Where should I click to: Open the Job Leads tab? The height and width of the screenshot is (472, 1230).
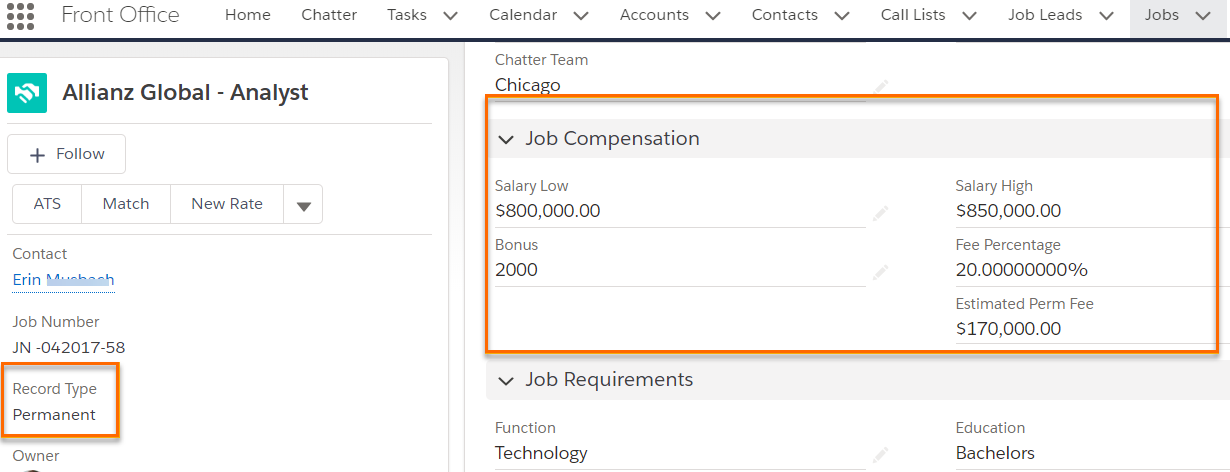pos(1045,15)
